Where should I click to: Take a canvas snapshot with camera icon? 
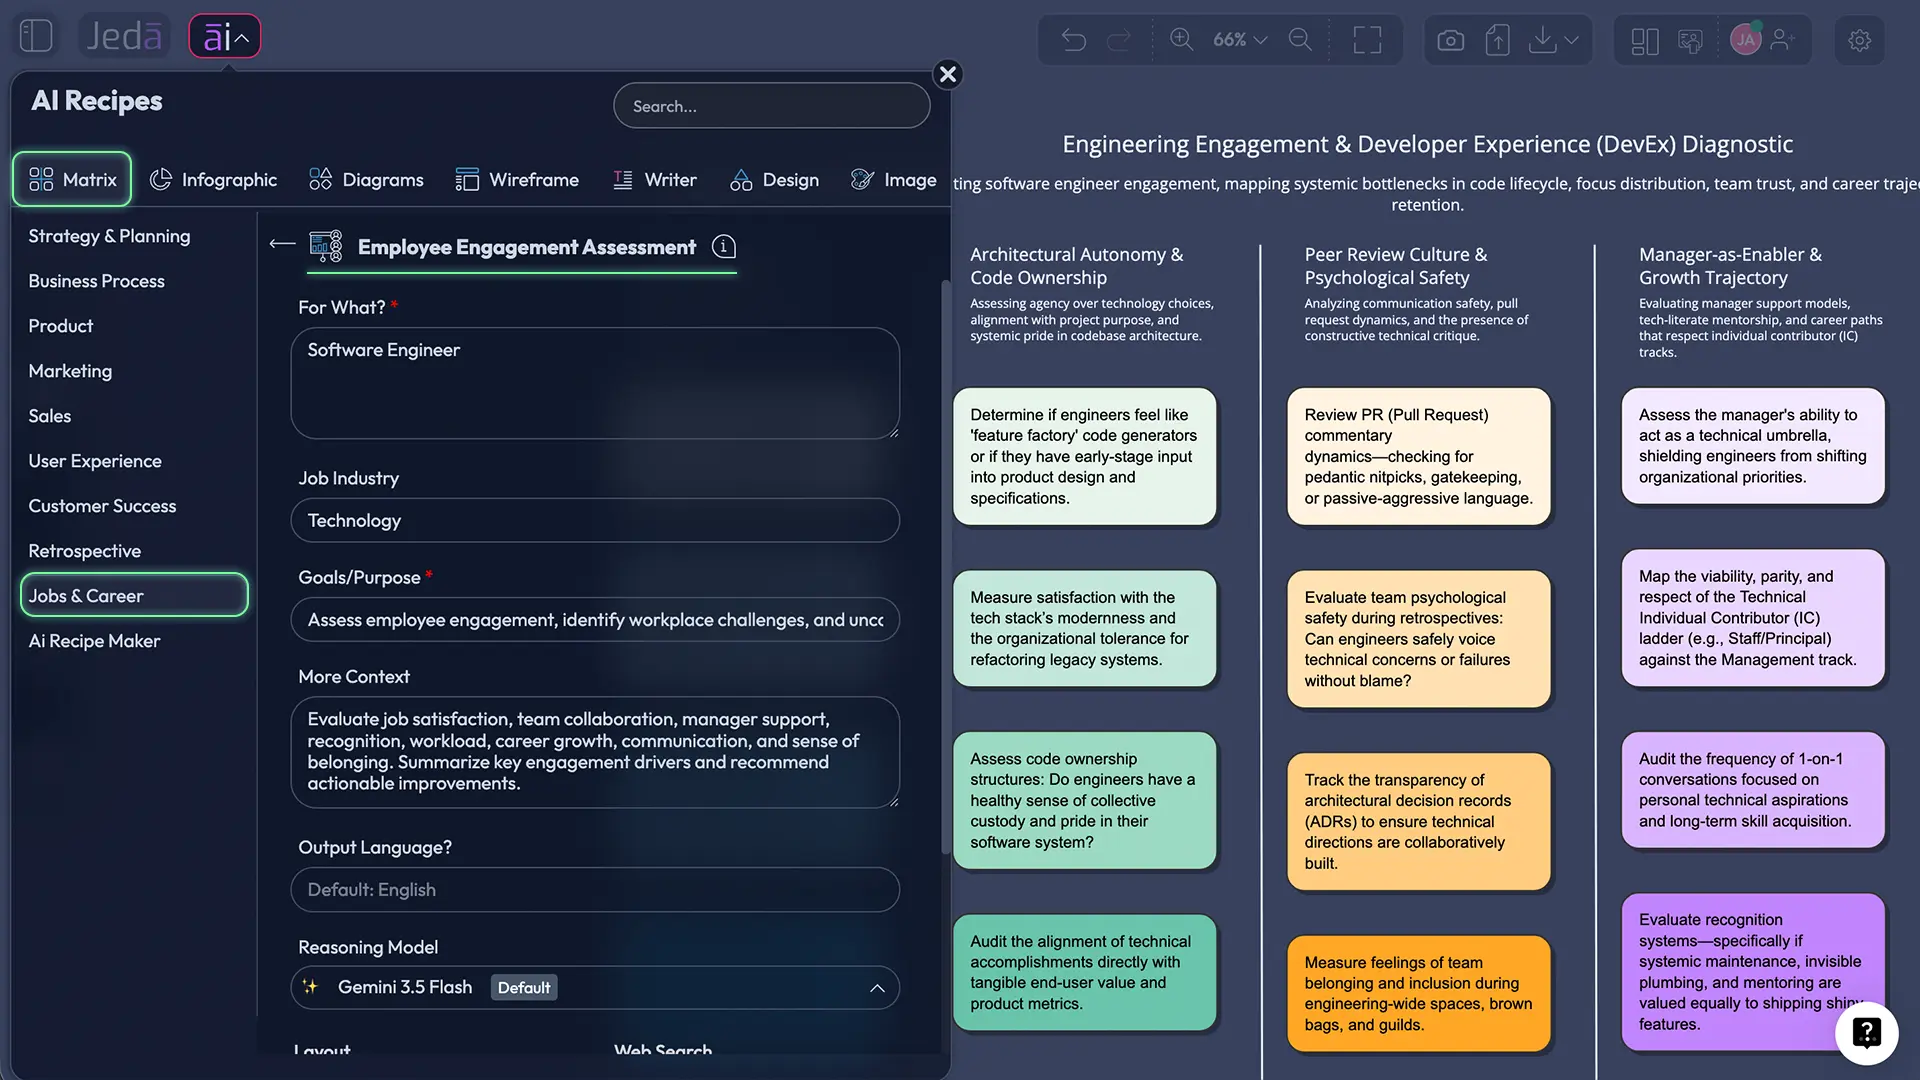point(1450,40)
